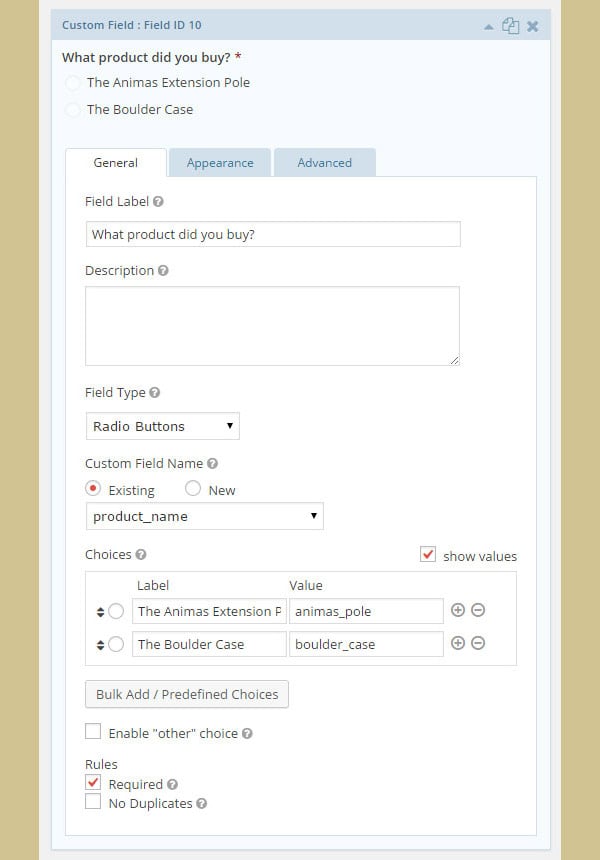Open the Advanced tab
The image size is (600, 860).
324,161
